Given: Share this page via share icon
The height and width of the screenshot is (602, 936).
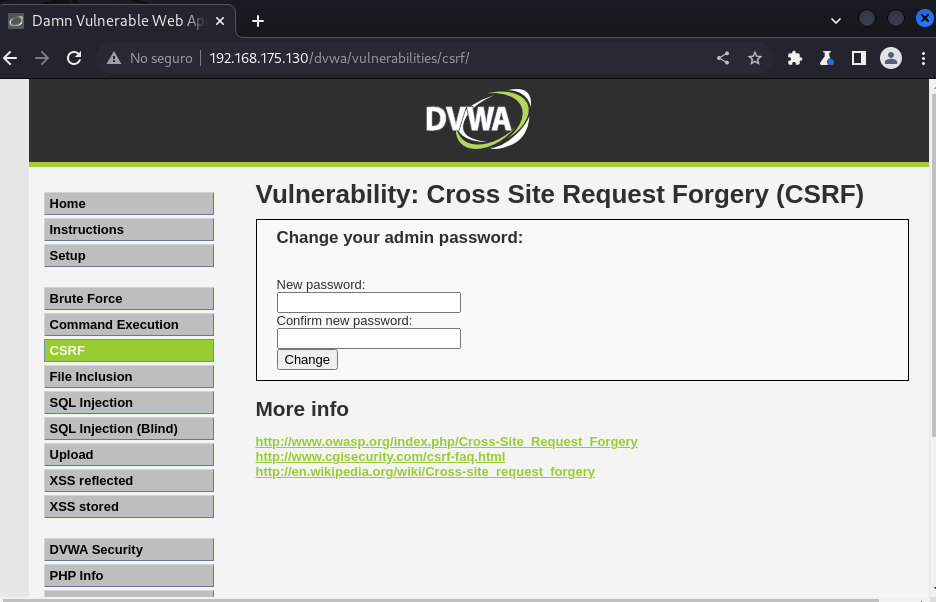Looking at the screenshot, I should coord(723,58).
